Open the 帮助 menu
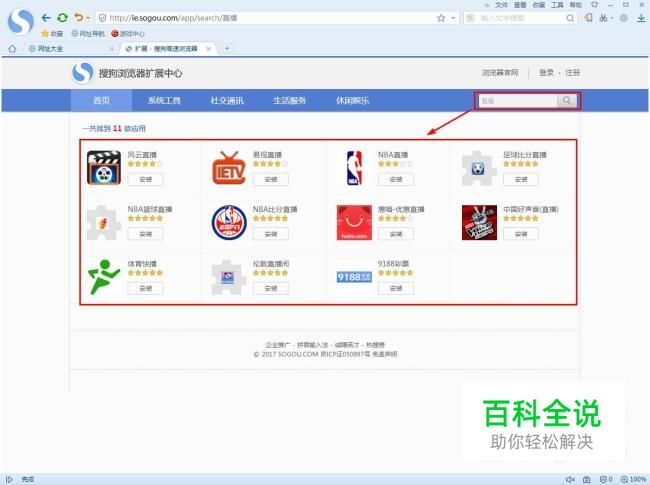 pyautogui.click(x=575, y=5)
